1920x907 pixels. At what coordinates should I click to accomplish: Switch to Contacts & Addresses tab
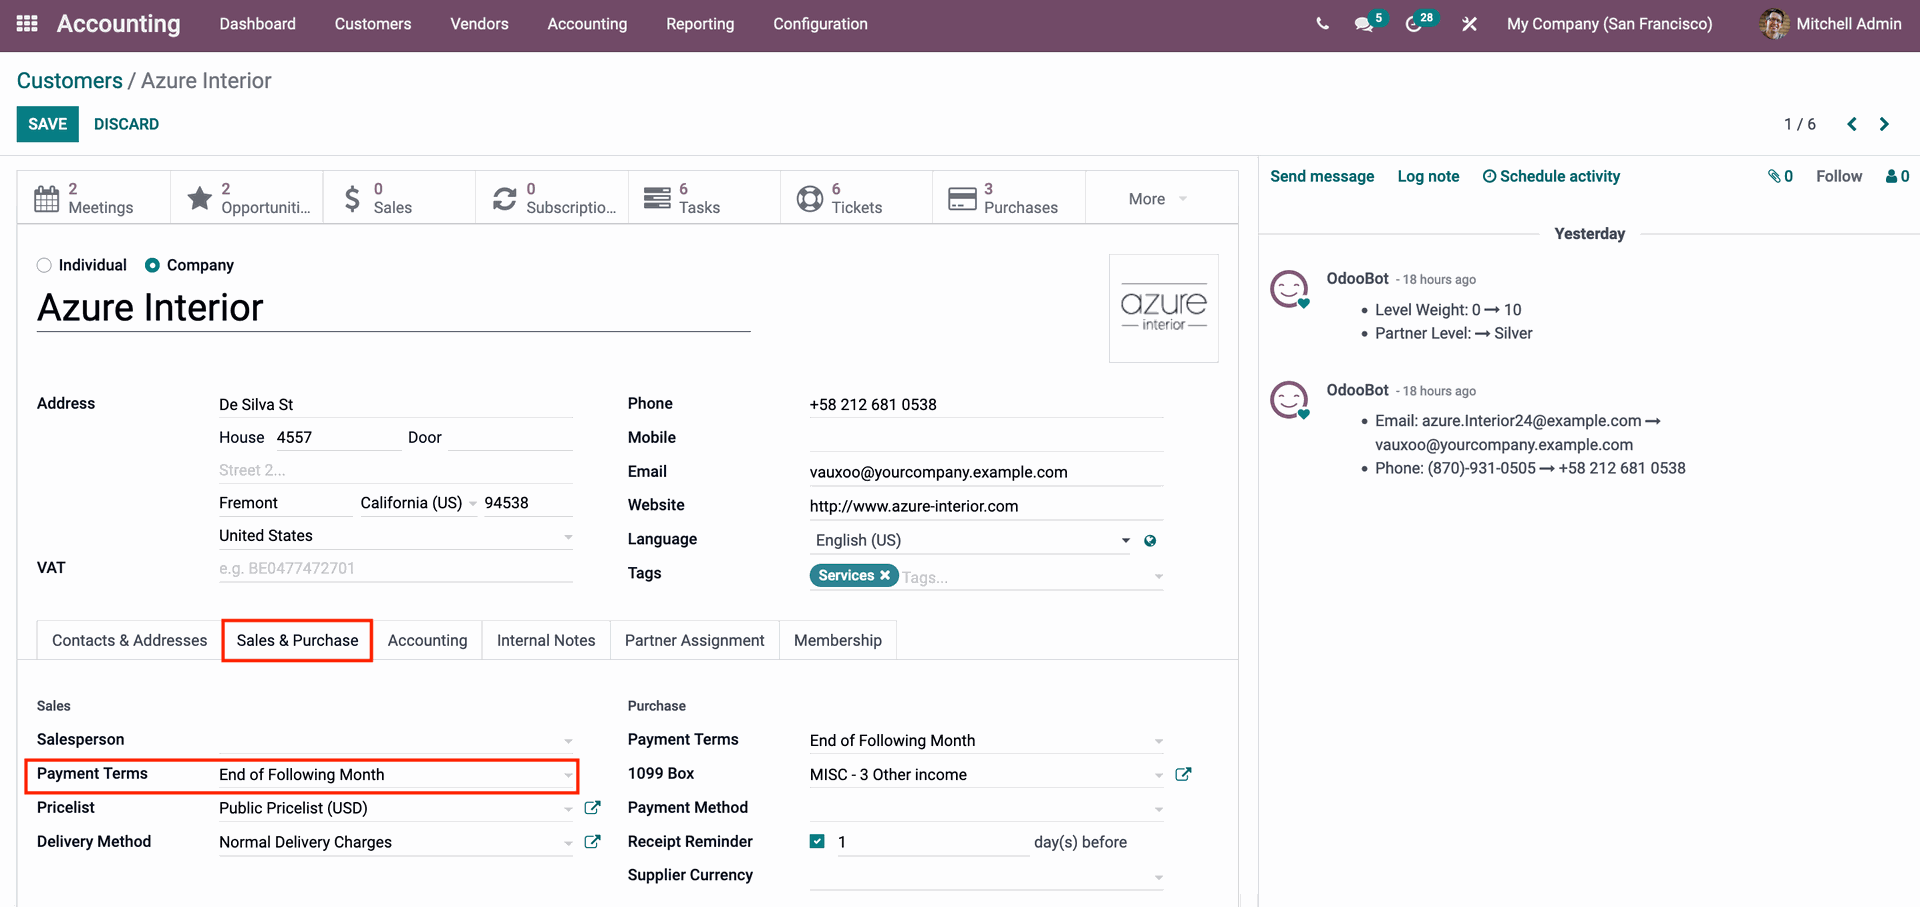[130, 640]
